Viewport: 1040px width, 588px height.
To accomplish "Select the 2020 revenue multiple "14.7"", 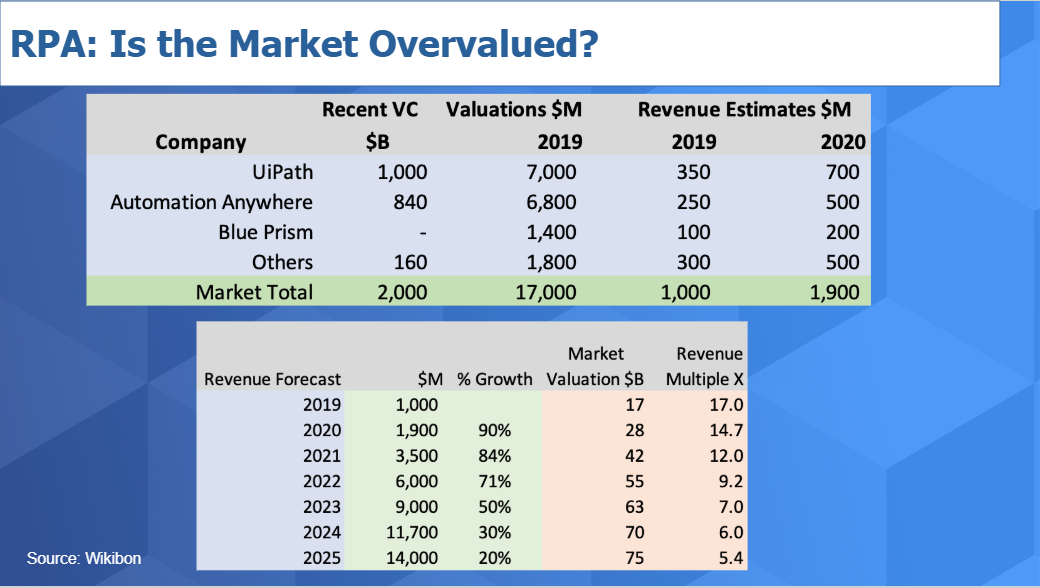I will (726, 430).
